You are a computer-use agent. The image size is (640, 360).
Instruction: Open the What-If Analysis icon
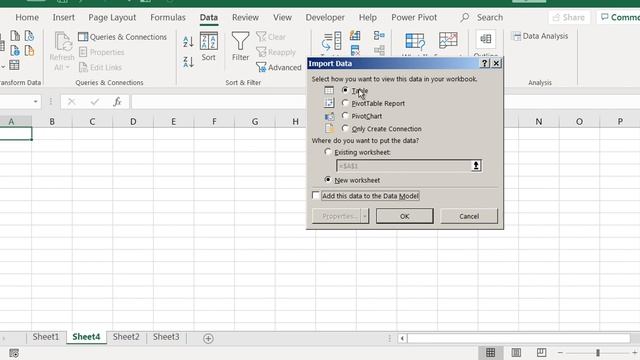click(415, 41)
